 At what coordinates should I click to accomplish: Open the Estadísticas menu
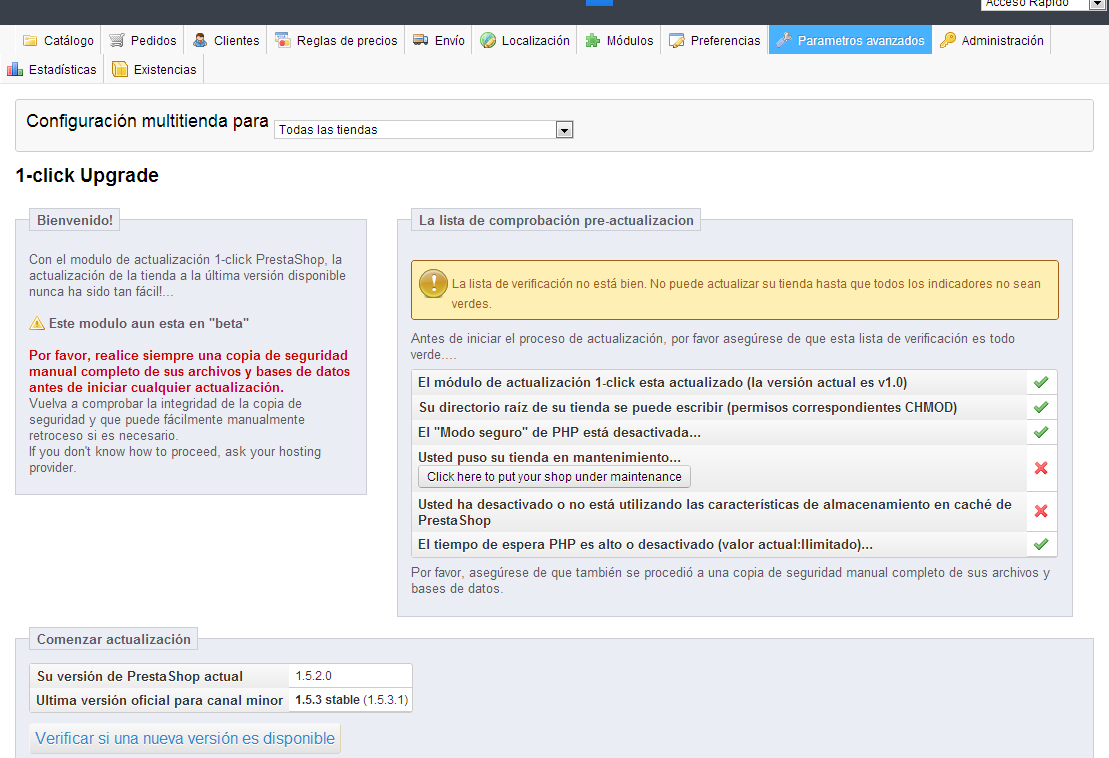click(x=52, y=69)
